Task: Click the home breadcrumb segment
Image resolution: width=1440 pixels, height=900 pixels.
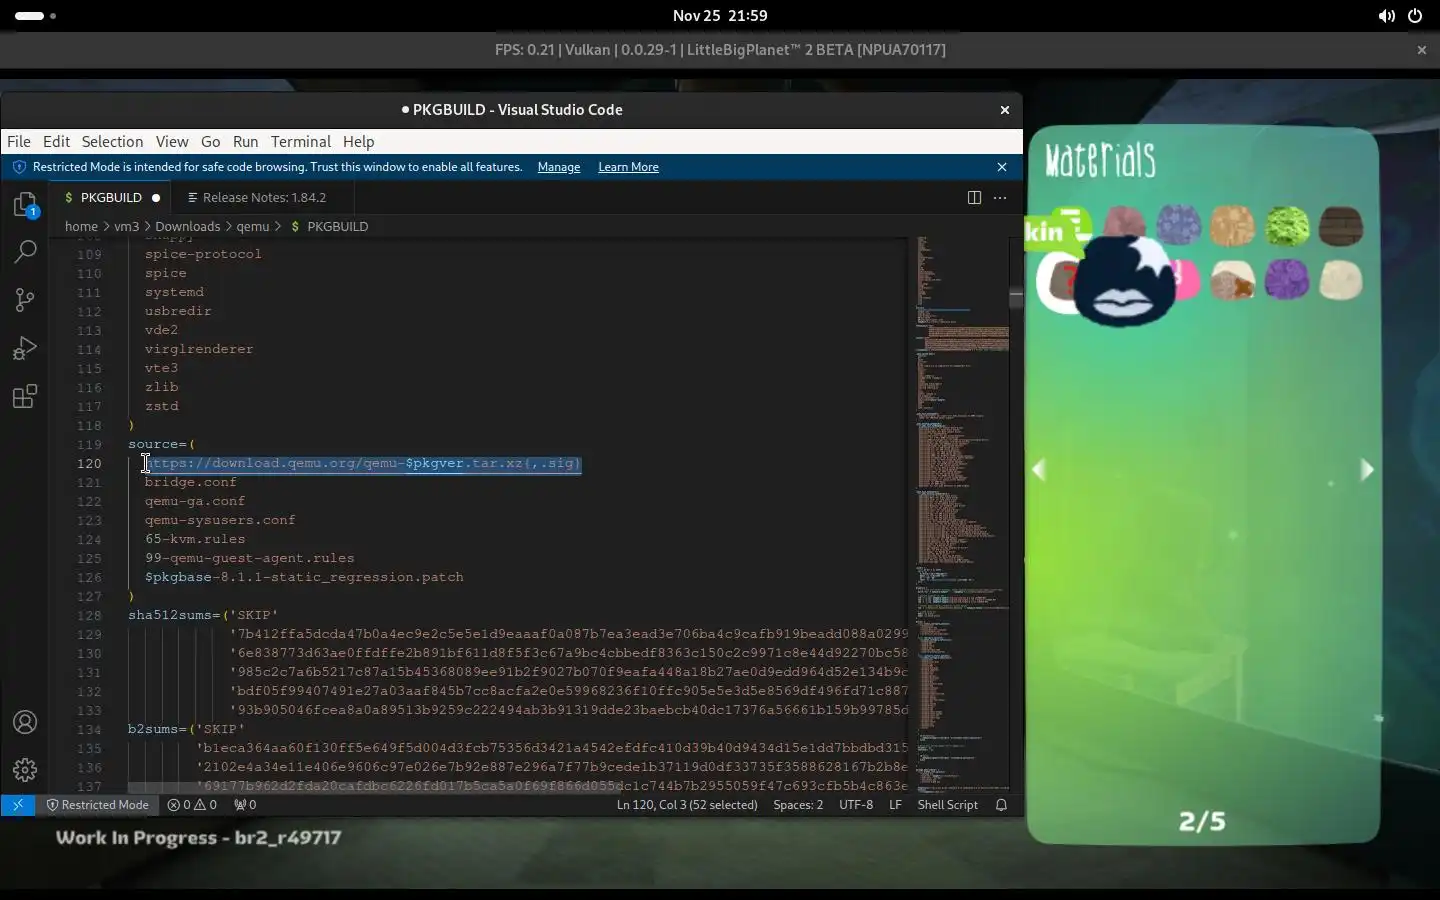Action: (81, 226)
